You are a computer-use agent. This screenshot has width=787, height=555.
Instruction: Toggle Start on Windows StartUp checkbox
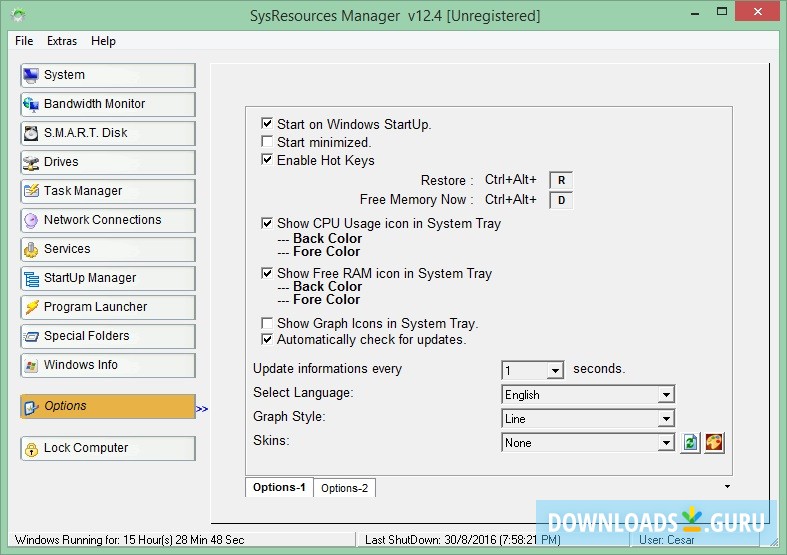267,123
